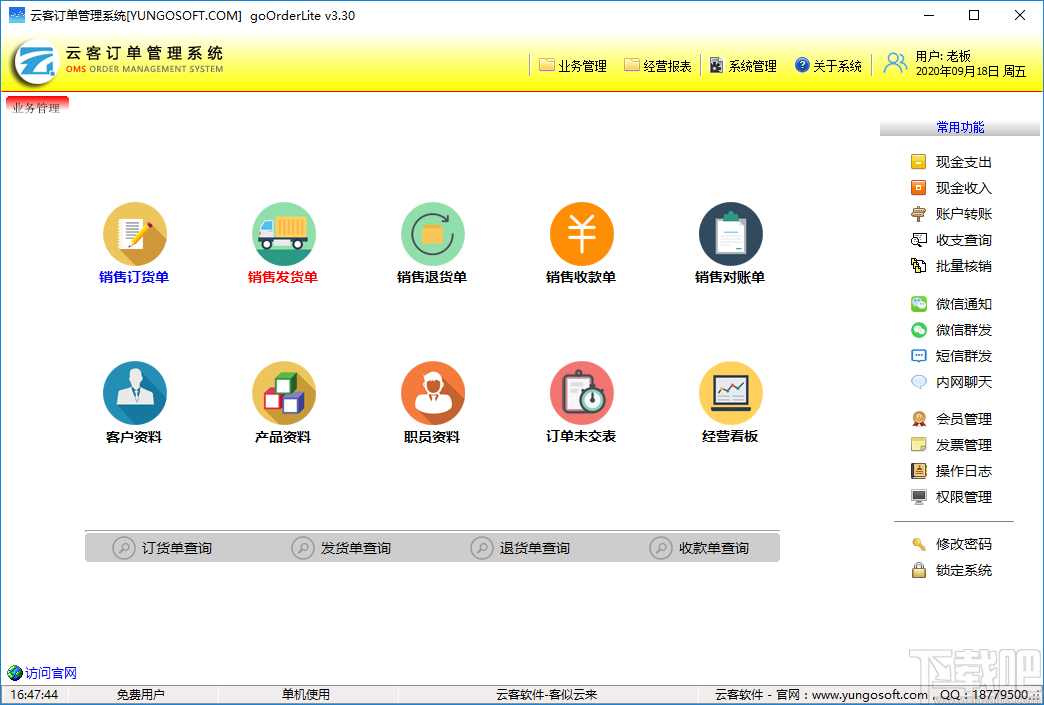
Task: Select 微信群发 in the sidebar
Action: tap(960, 329)
